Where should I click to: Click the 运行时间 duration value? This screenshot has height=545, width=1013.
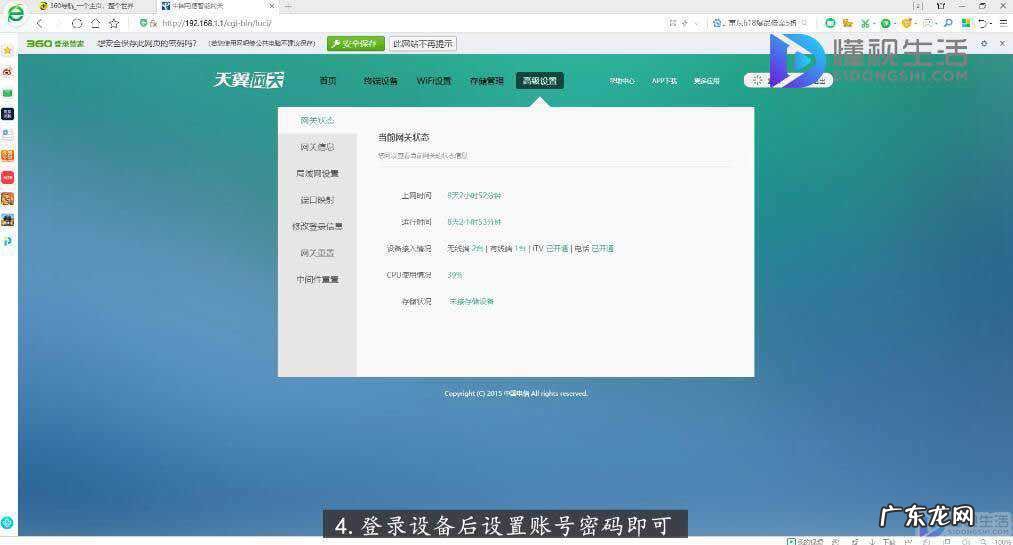coord(474,221)
